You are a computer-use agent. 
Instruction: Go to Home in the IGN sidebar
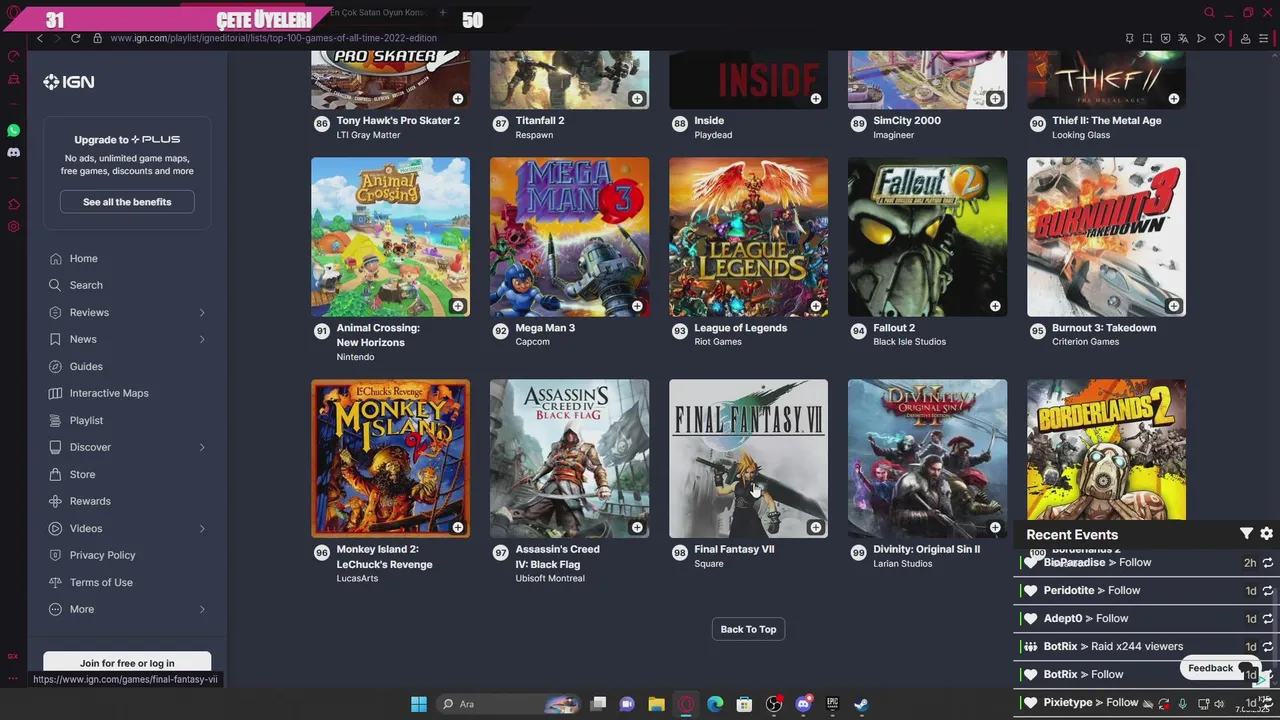[83, 258]
